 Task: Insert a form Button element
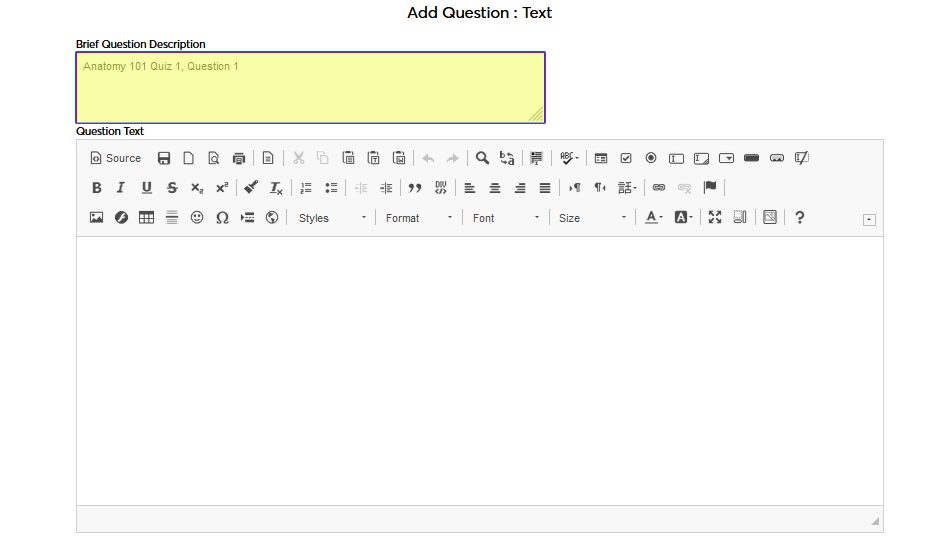click(752, 158)
